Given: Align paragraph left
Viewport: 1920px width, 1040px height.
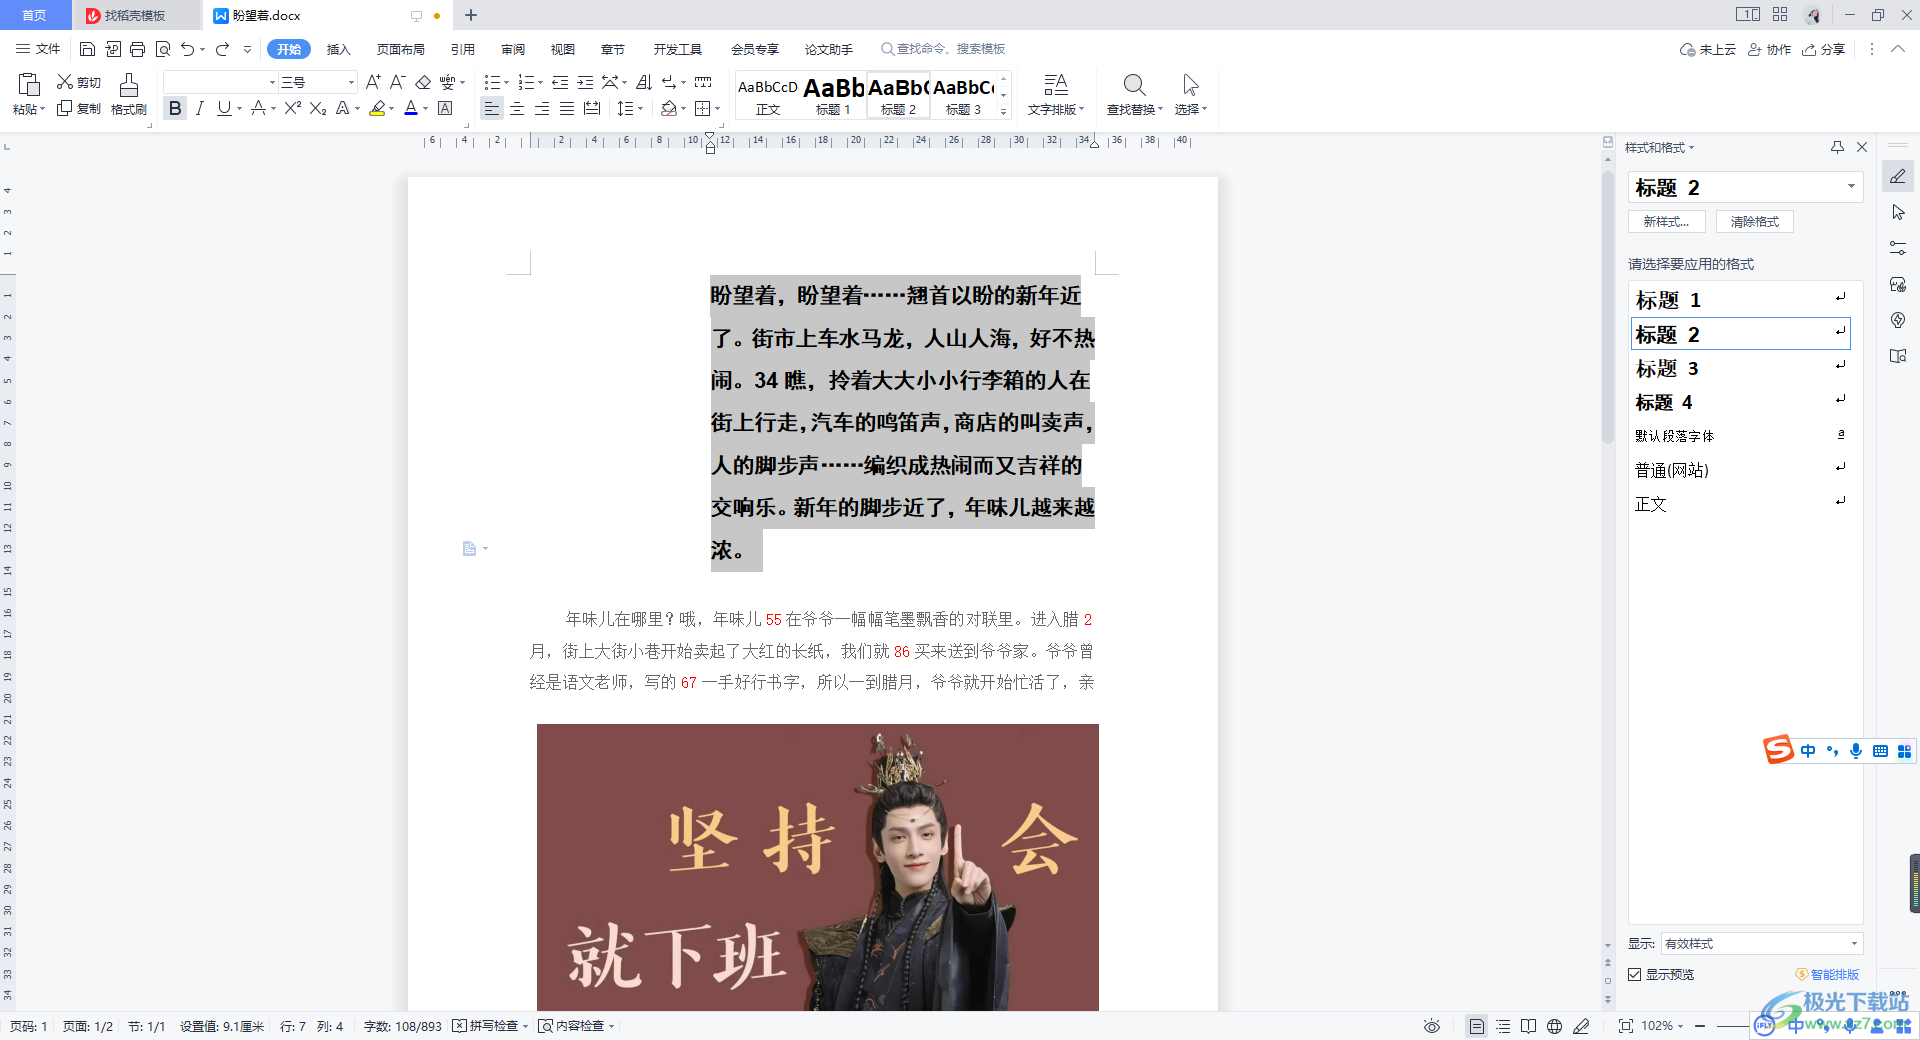Looking at the screenshot, I should pyautogui.click(x=491, y=108).
